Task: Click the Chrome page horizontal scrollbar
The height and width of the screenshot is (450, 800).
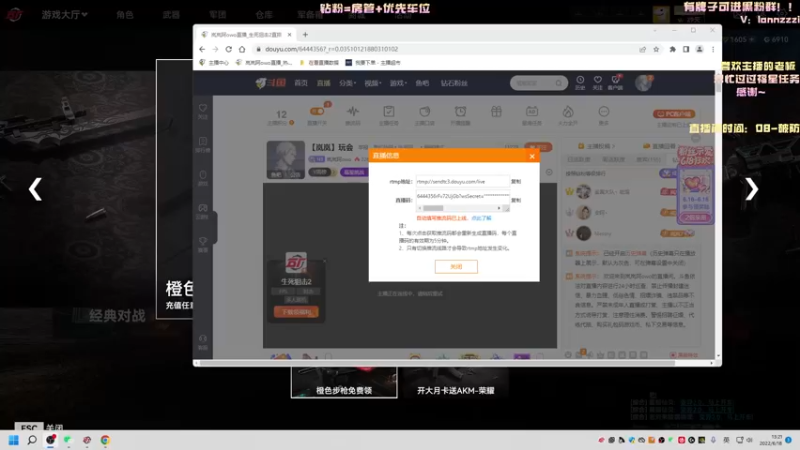Action: [x=437, y=363]
